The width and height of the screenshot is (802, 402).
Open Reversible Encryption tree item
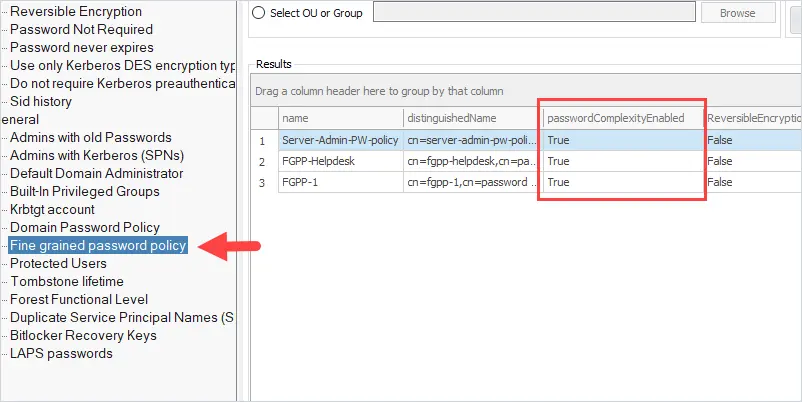coord(76,11)
